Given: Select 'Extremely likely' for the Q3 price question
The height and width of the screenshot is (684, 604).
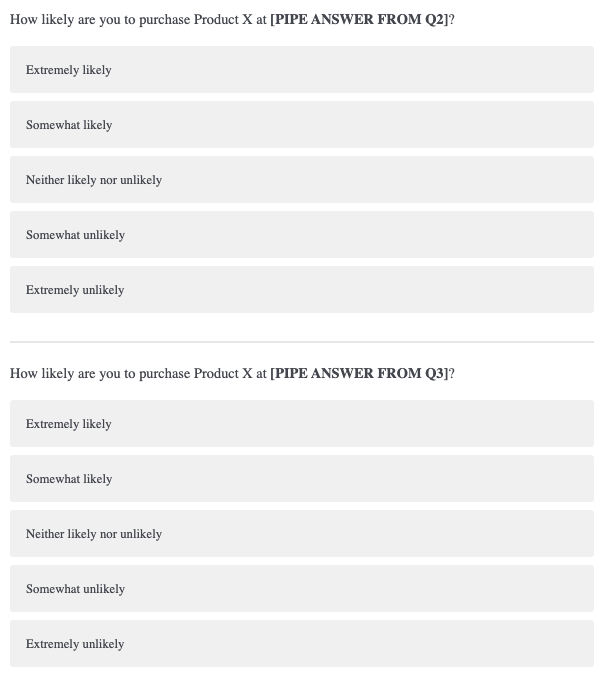Looking at the screenshot, I should pyautogui.click(x=301, y=424).
